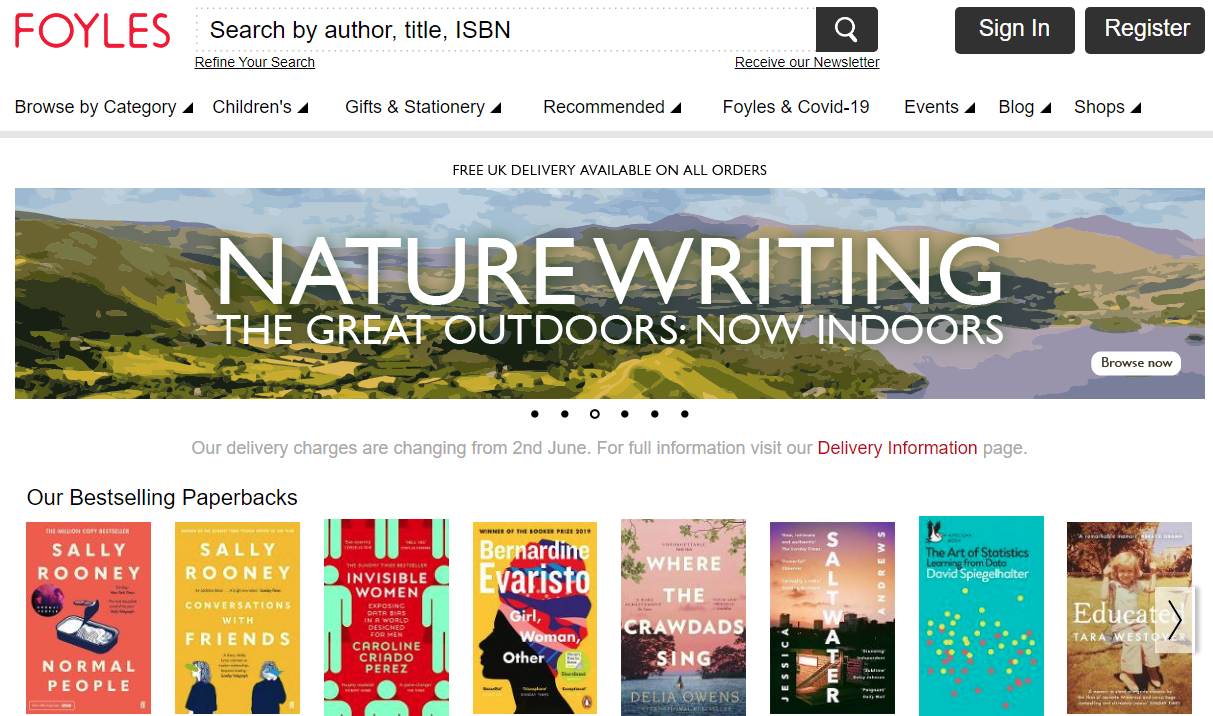Screen dimensions: 1213x716
Task: Expand the Children's dropdown menu
Action: (260, 107)
